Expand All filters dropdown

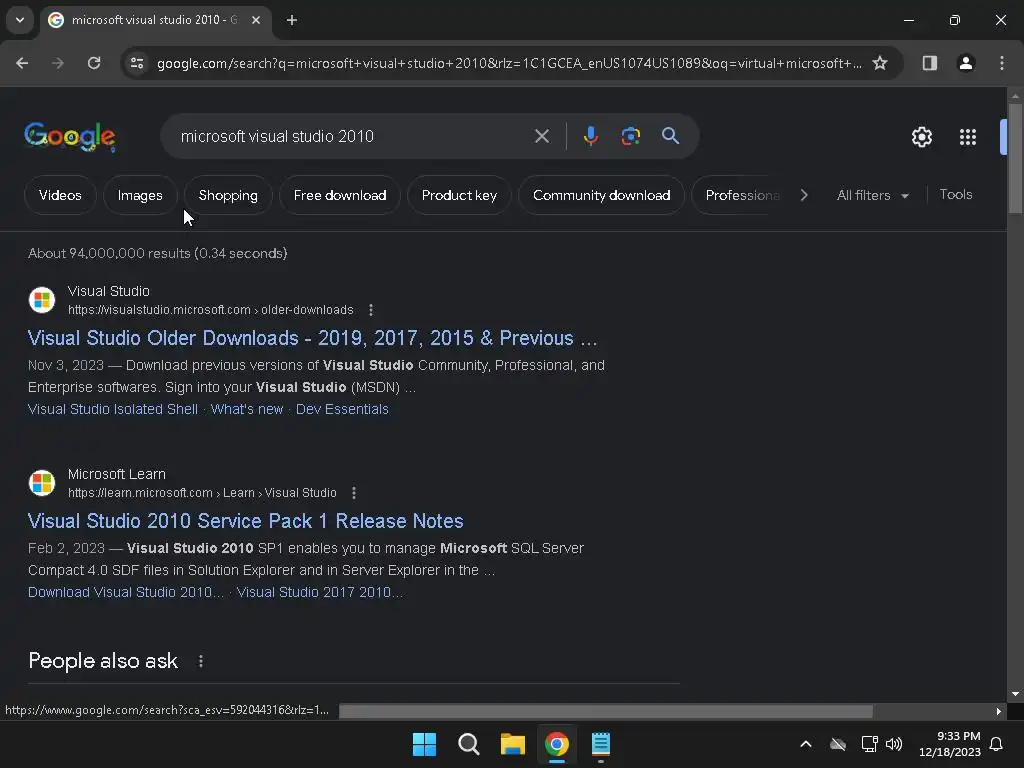(872, 195)
